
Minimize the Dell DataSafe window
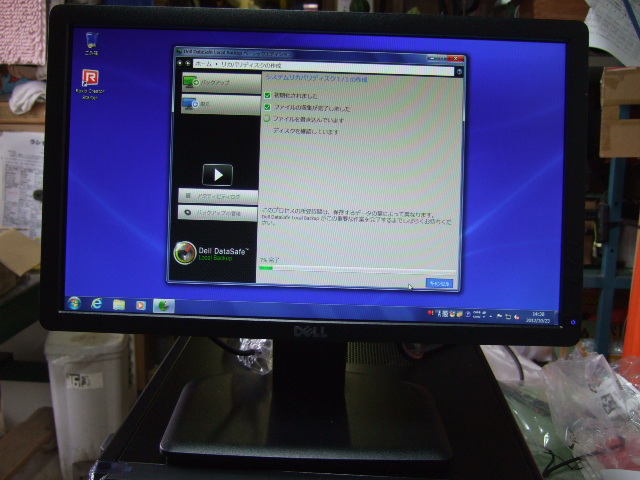tap(432, 59)
